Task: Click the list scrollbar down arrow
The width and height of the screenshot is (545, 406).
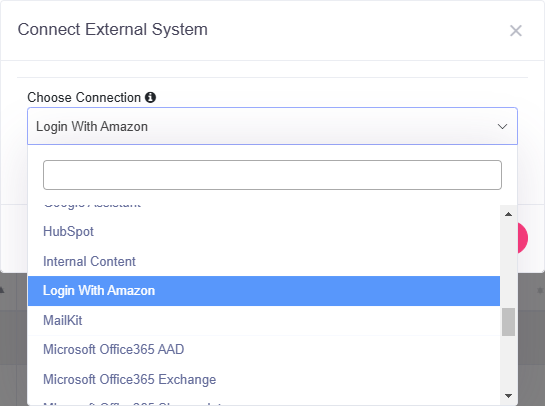Action: pyautogui.click(x=508, y=396)
